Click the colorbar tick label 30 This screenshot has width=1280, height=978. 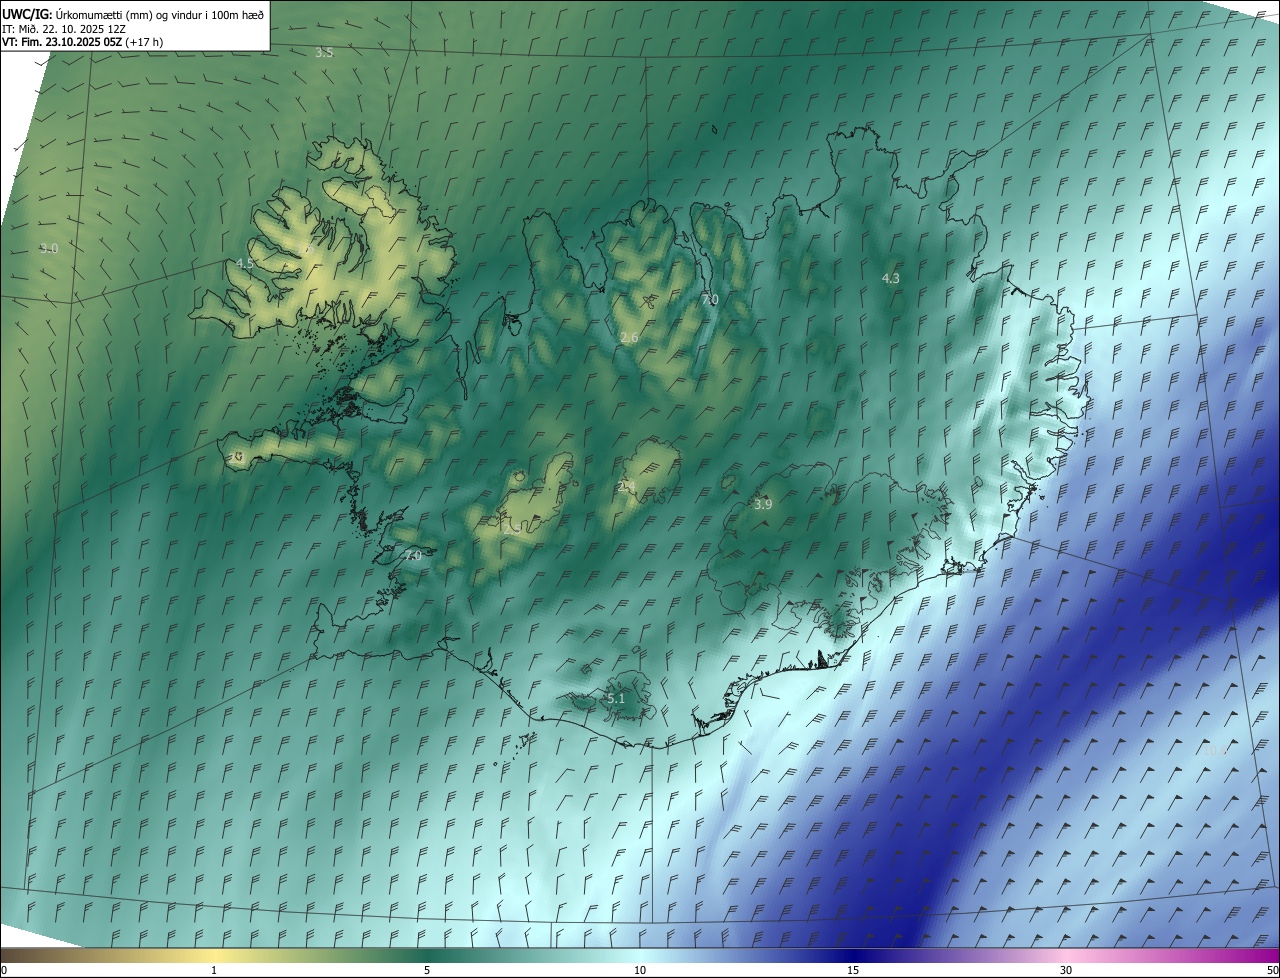(1066, 970)
